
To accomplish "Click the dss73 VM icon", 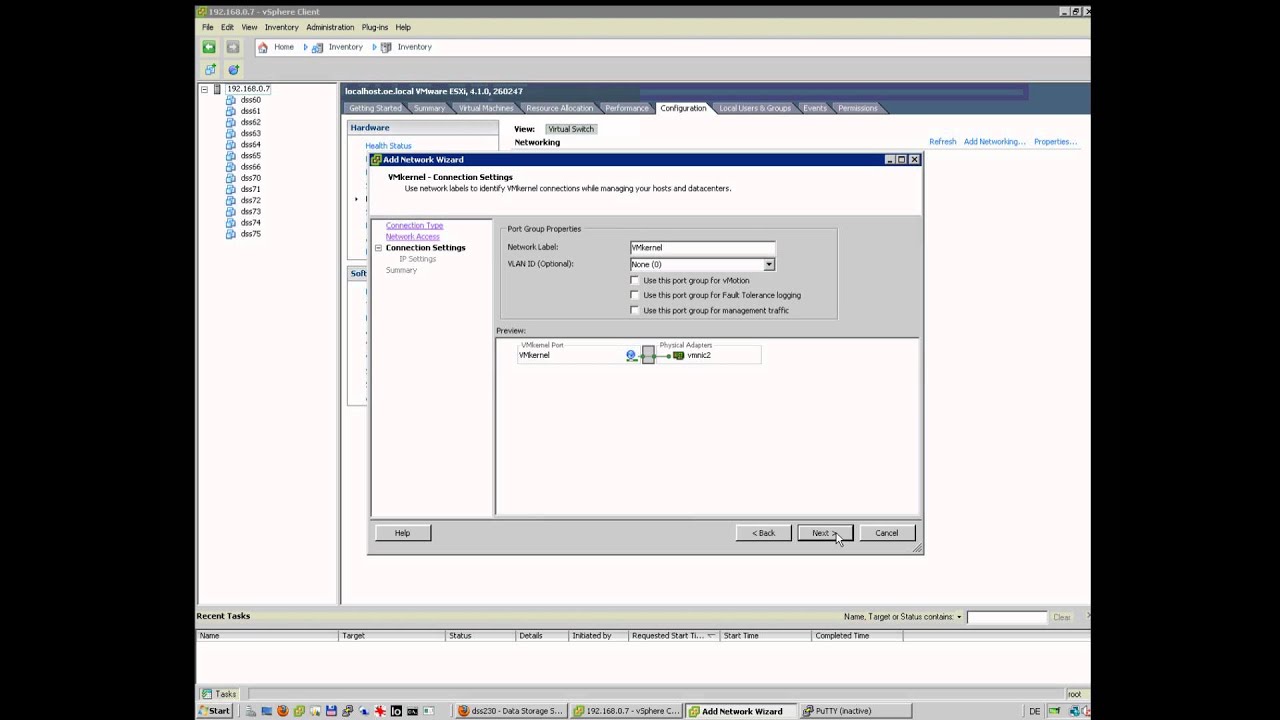I will pyautogui.click(x=231, y=212).
